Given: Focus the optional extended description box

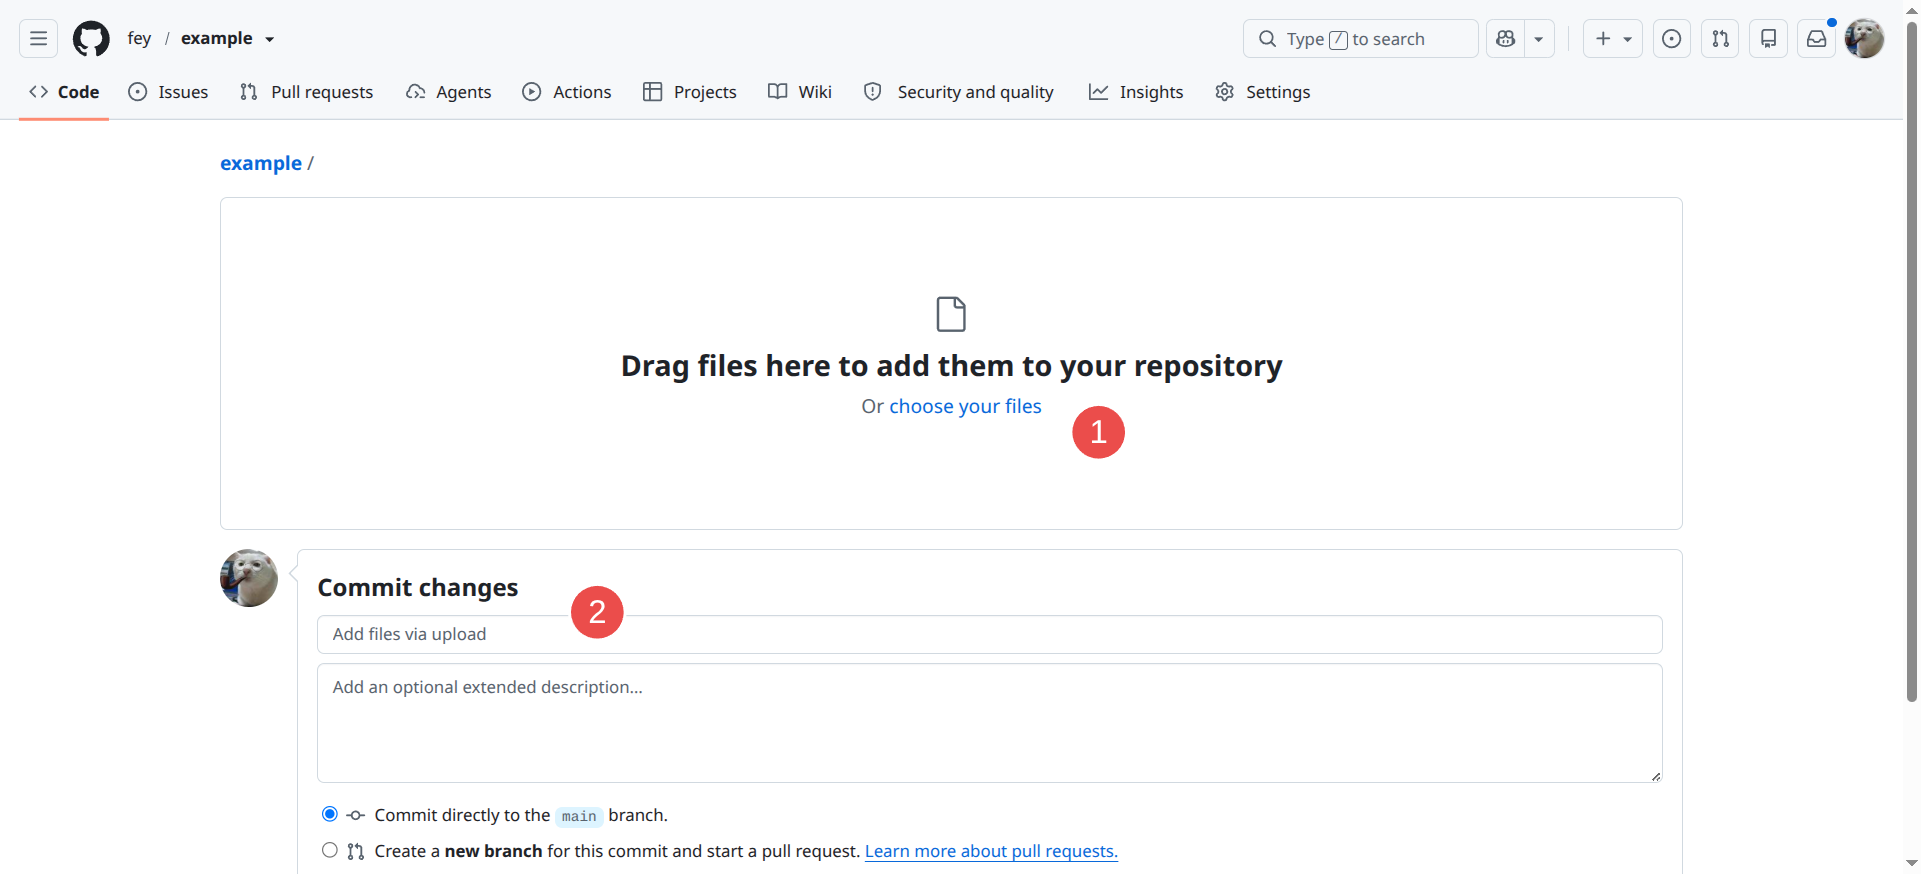Looking at the screenshot, I should pos(989,723).
